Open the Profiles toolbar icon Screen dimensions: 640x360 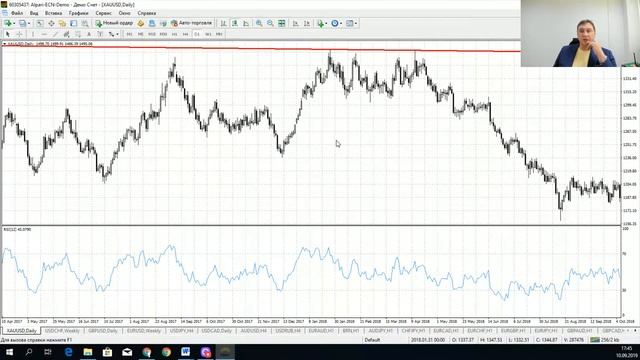click(x=22, y=23)
